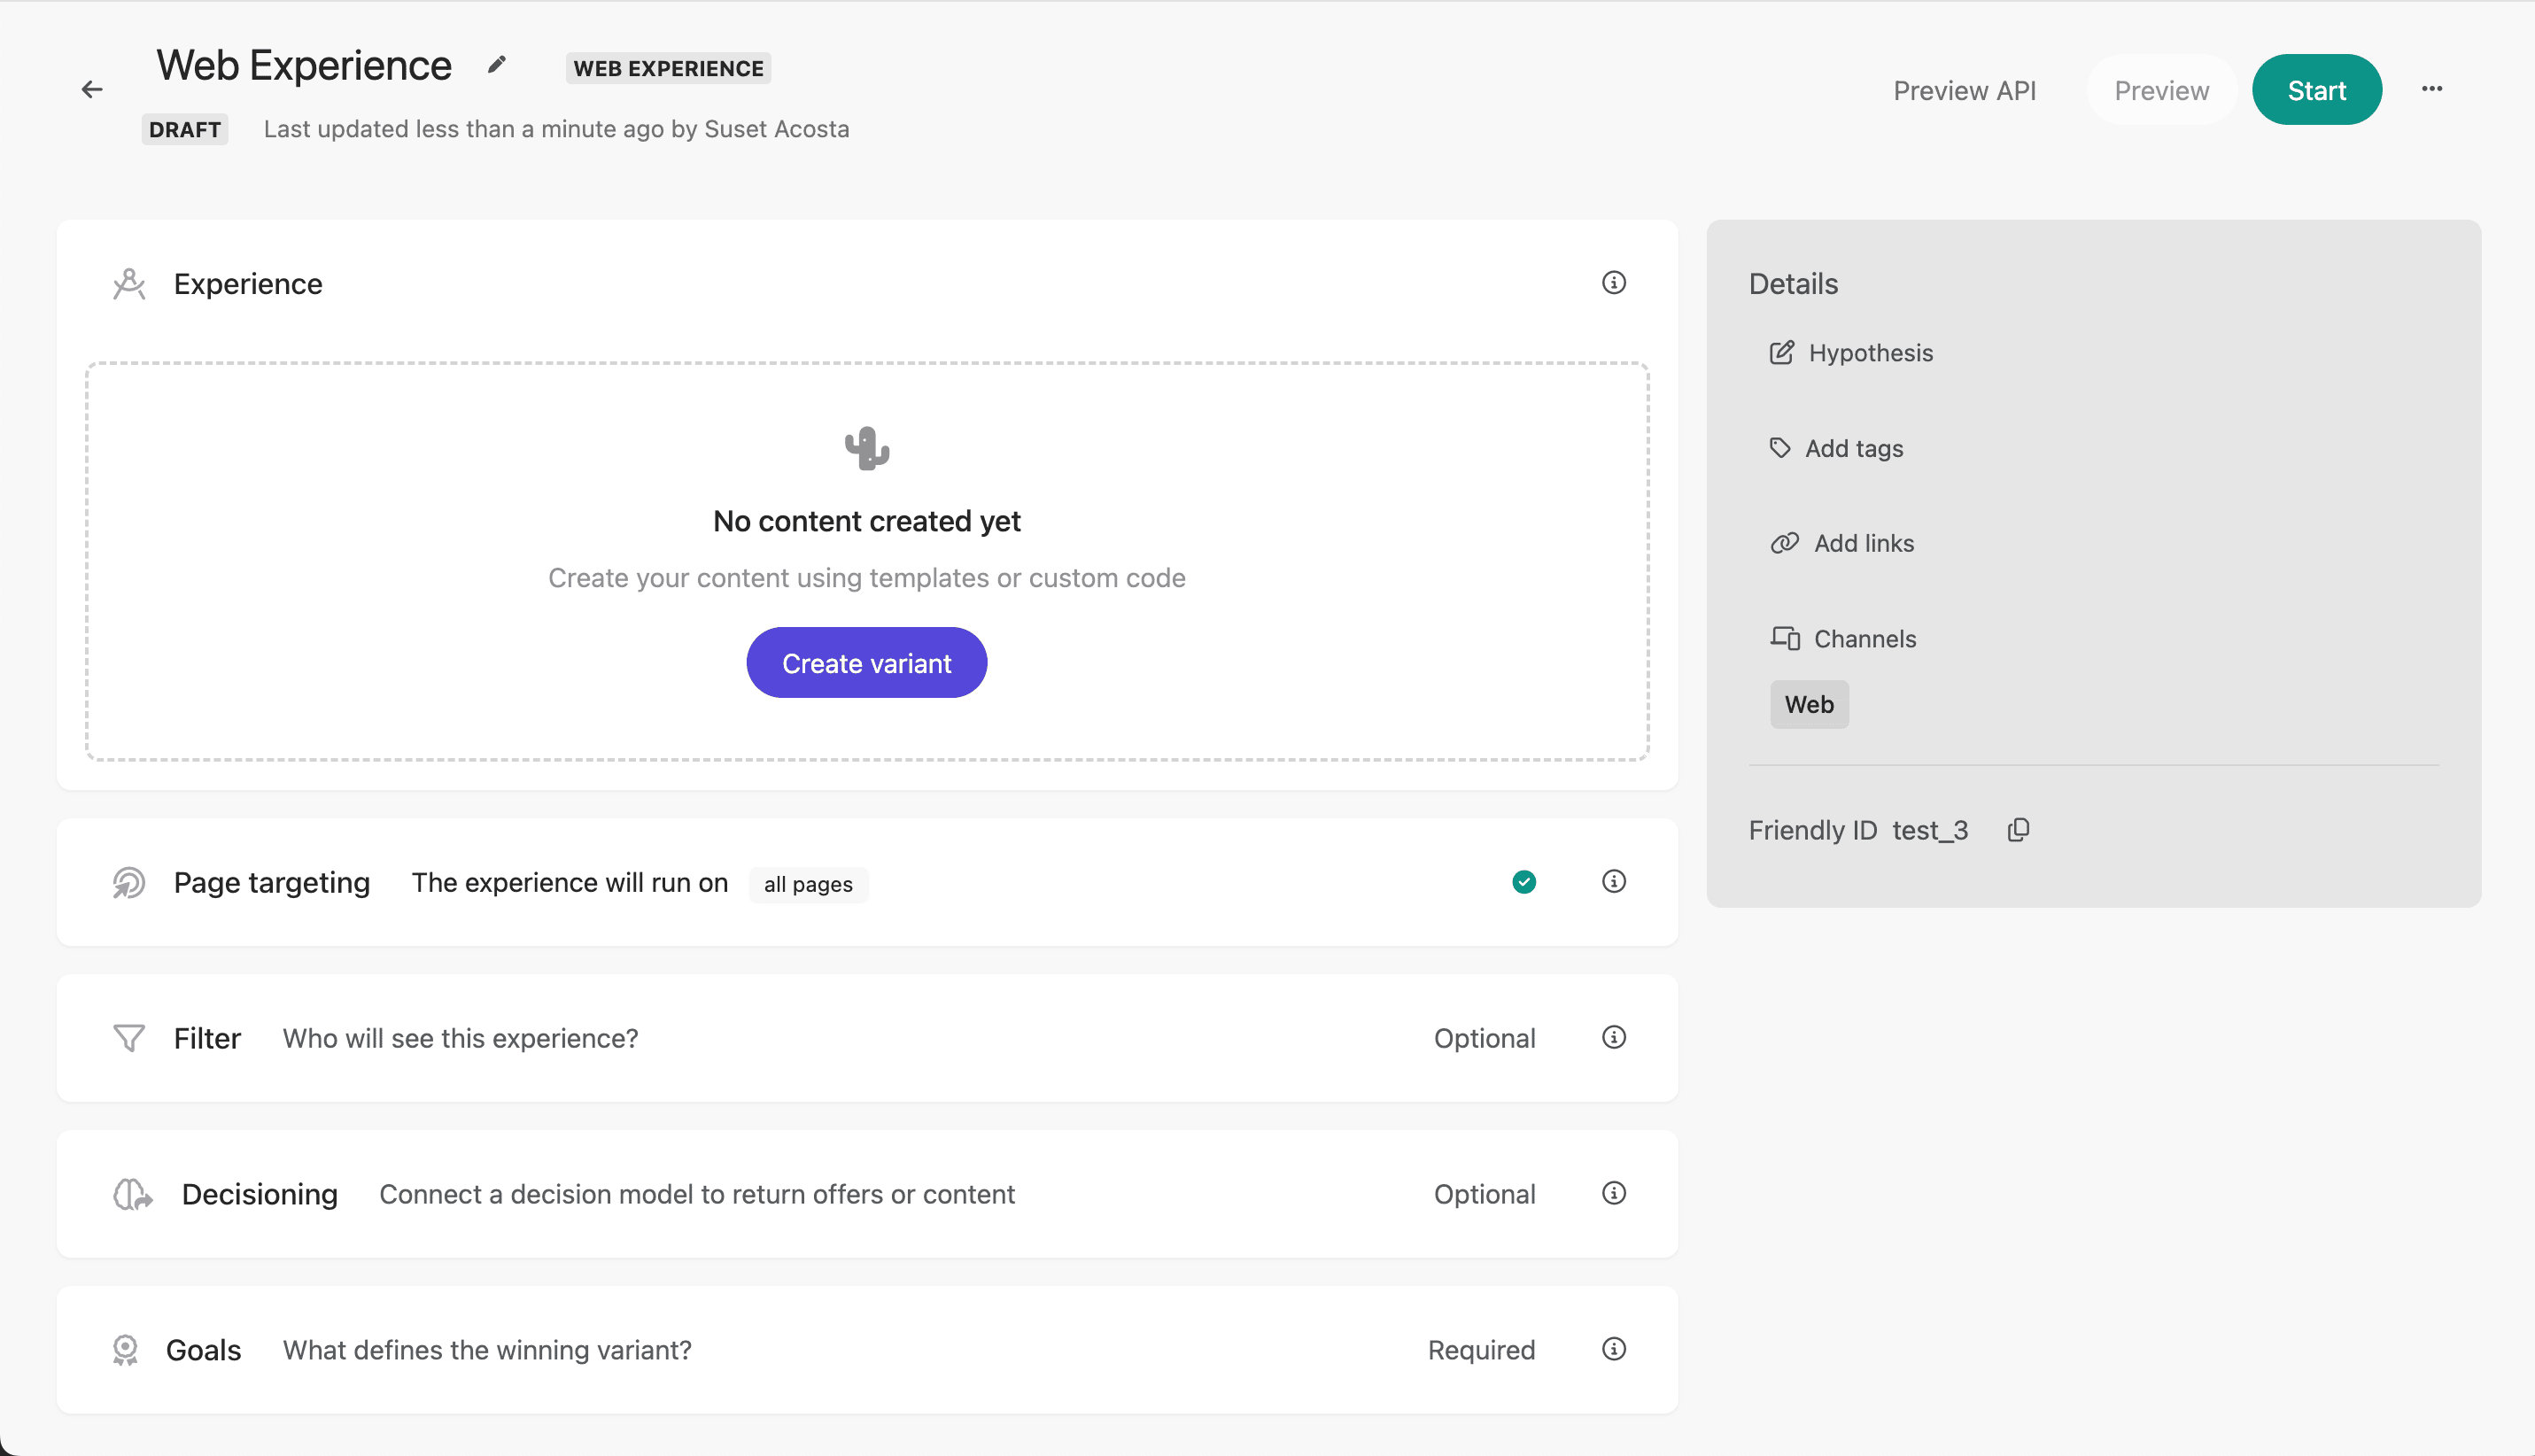Screen dimensions: 2535x1456
Task: Click the copy icon next to test_3
Action: (2018, 829)
